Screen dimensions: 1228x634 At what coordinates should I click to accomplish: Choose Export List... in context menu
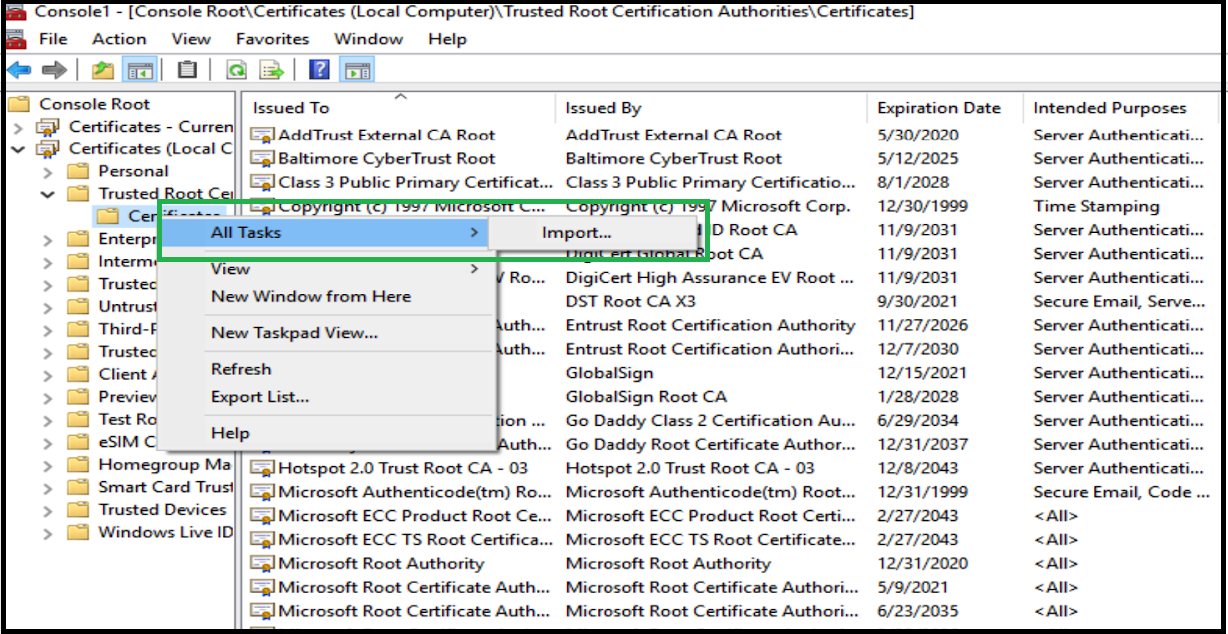click(x=260, y=397)
